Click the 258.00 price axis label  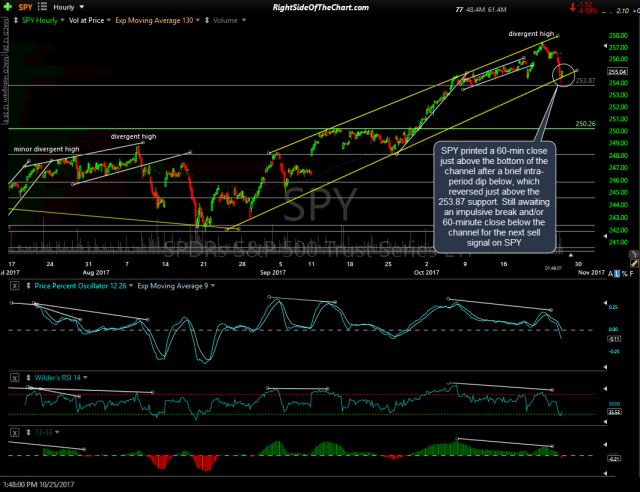coord(618,36)
